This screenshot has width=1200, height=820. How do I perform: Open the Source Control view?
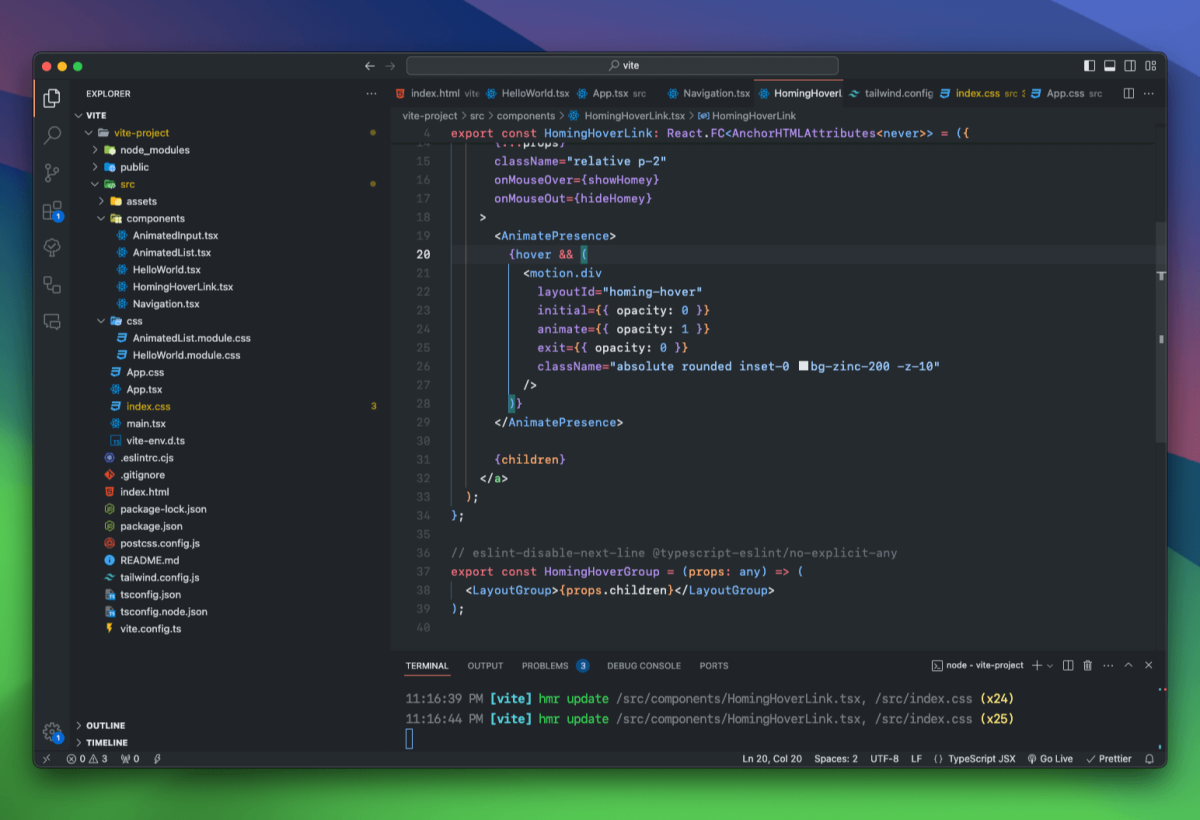coord(53,173)
